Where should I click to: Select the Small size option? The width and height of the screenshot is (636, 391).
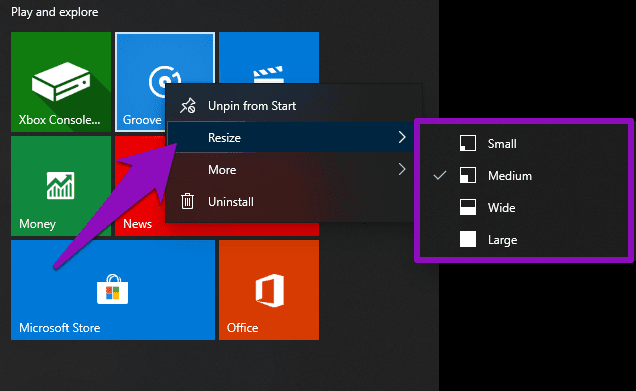click(524, 144)
